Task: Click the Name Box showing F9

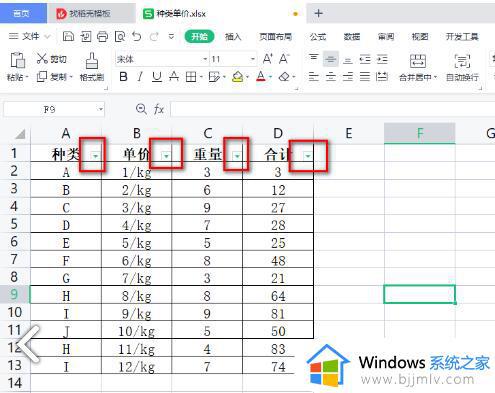Action: [54, 109]
